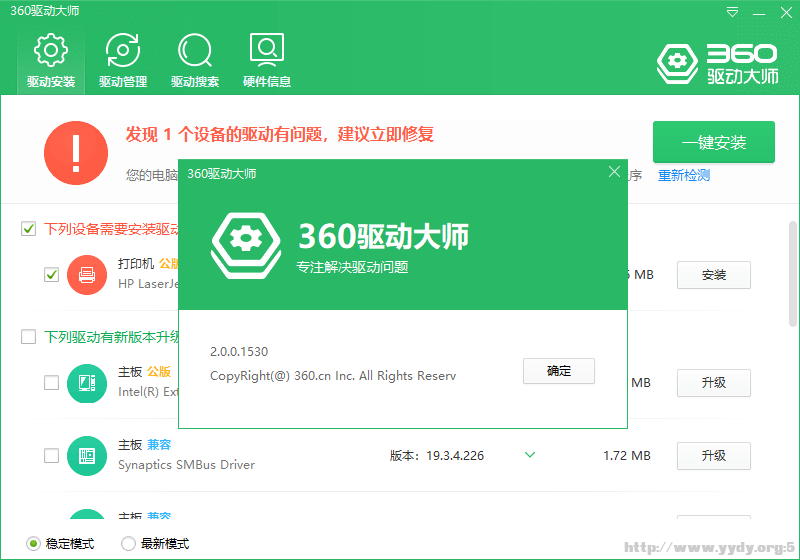This screenshot has width=800, height=560.
Task: Check the 主板 Intel(R) row checkbox
Action: click(x=52, y=383)
